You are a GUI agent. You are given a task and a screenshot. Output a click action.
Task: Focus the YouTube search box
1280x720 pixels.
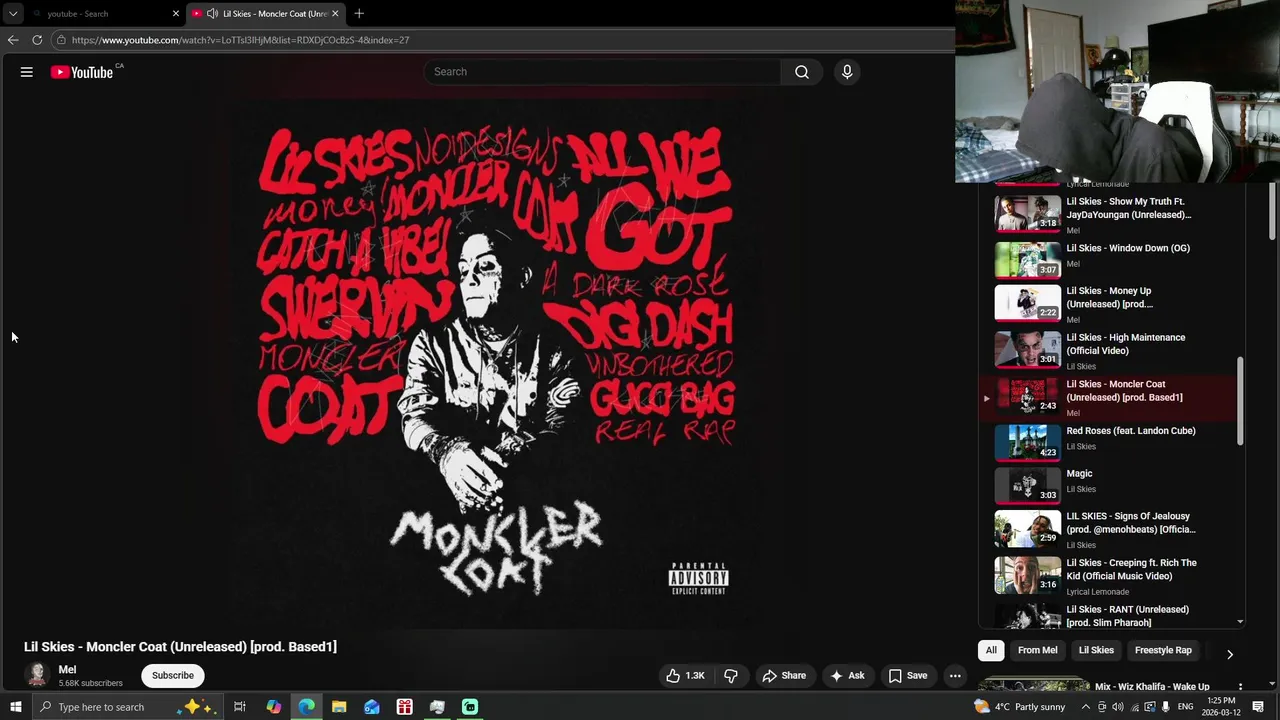pyautogui.click(x=602, y=72)
